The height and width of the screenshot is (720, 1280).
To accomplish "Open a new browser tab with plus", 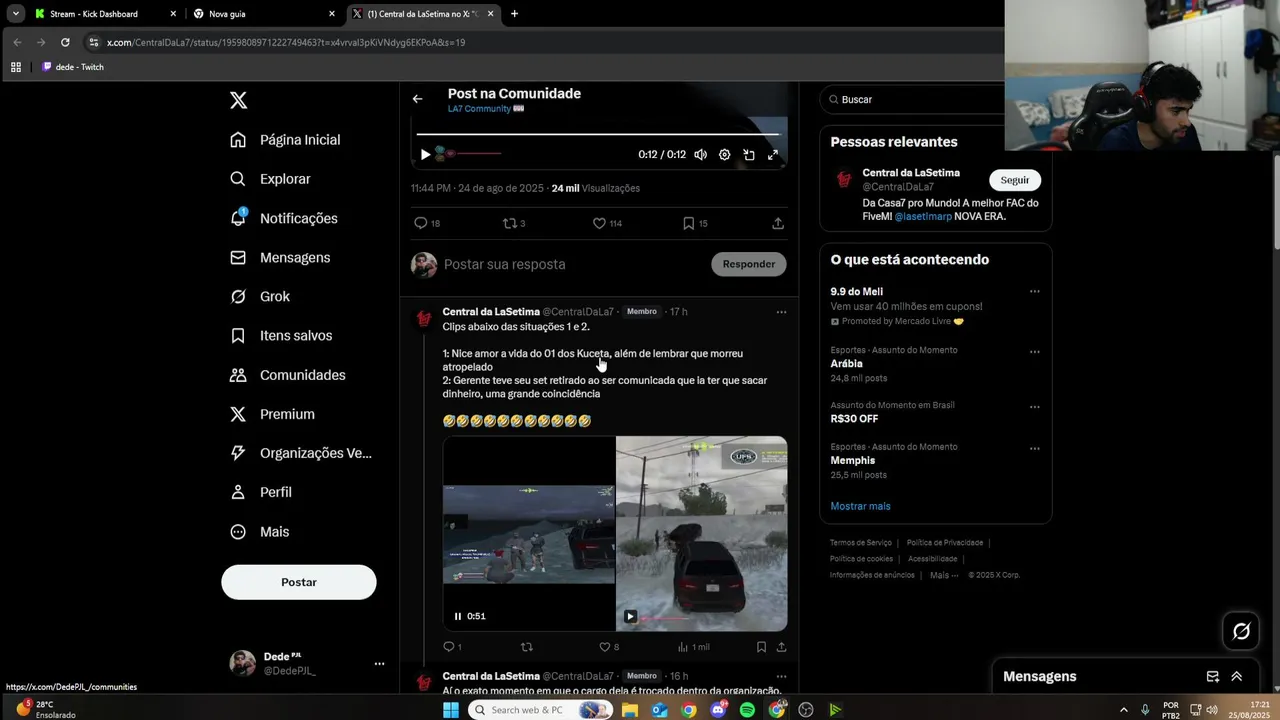I will click(514, 14).
